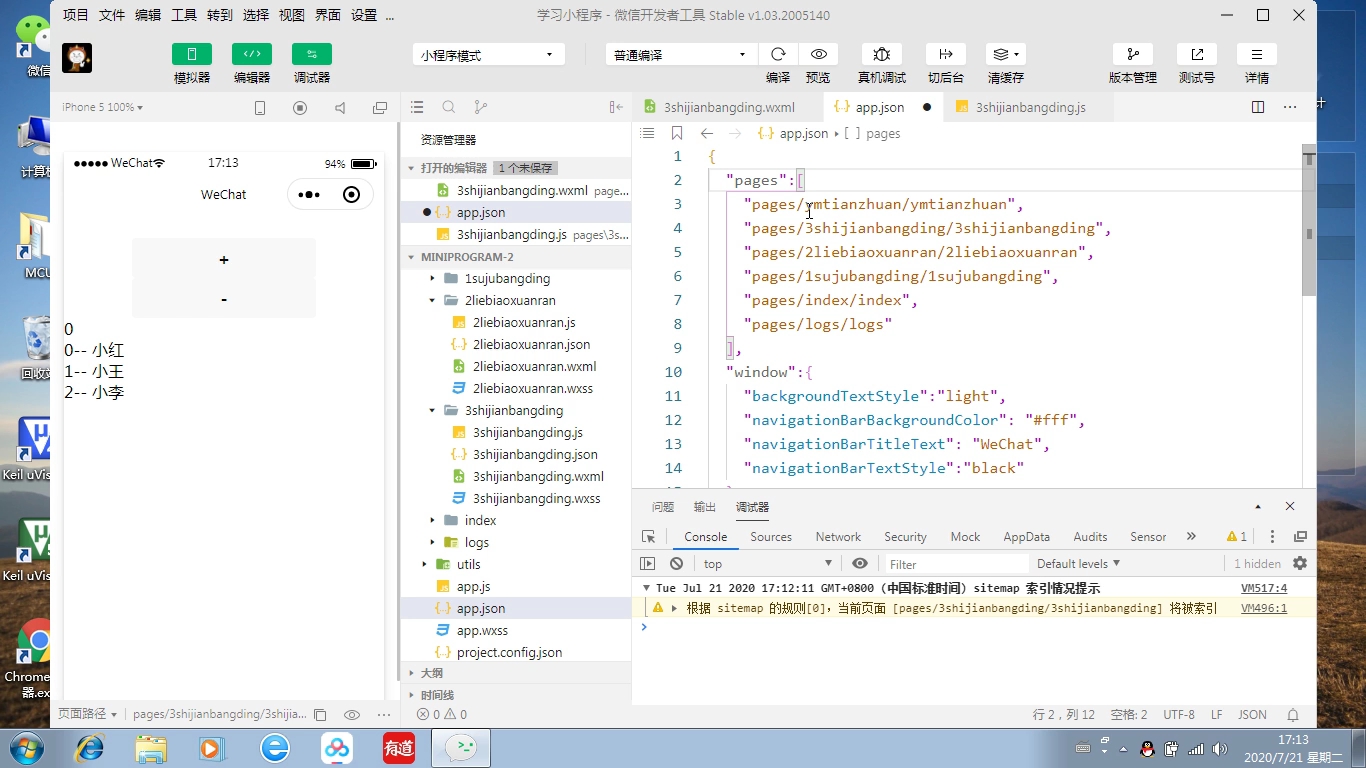Image resolution: width=1366 pixels, height=768 pixels.
Task: Switch to the 3shijianbangding.wxml tab
Action: click(x=728, y=107)
